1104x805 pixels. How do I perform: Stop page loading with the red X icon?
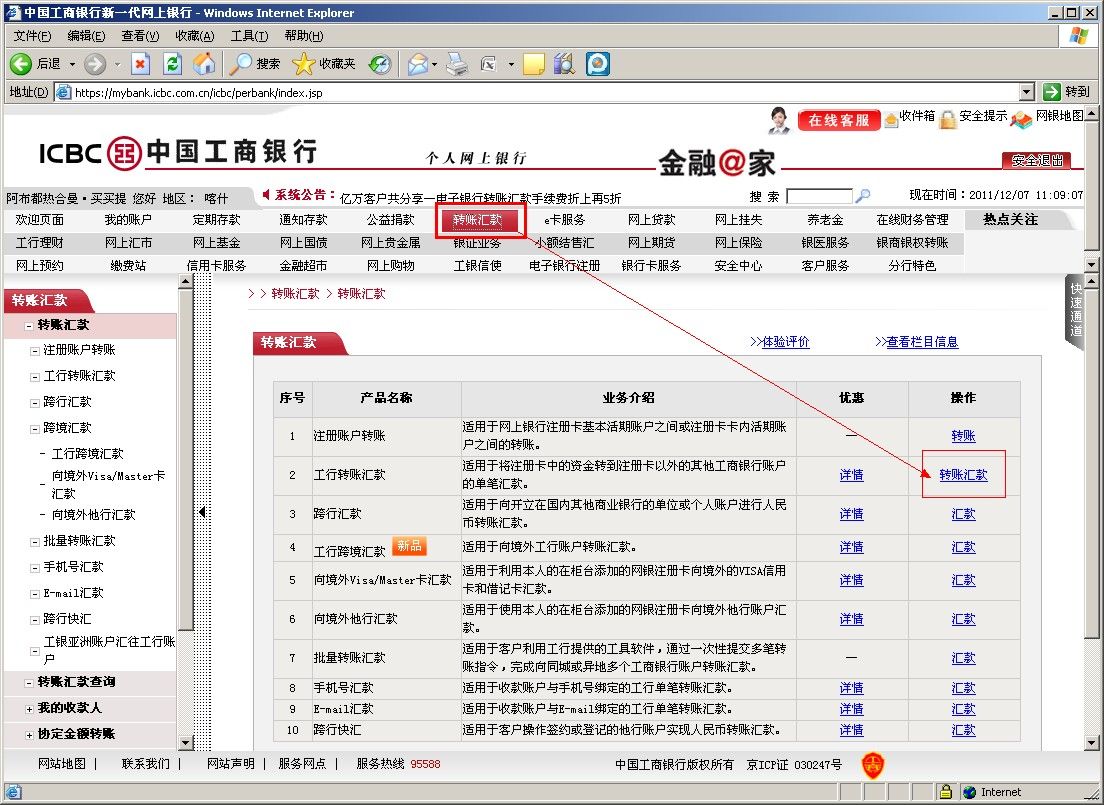[141, 64]
